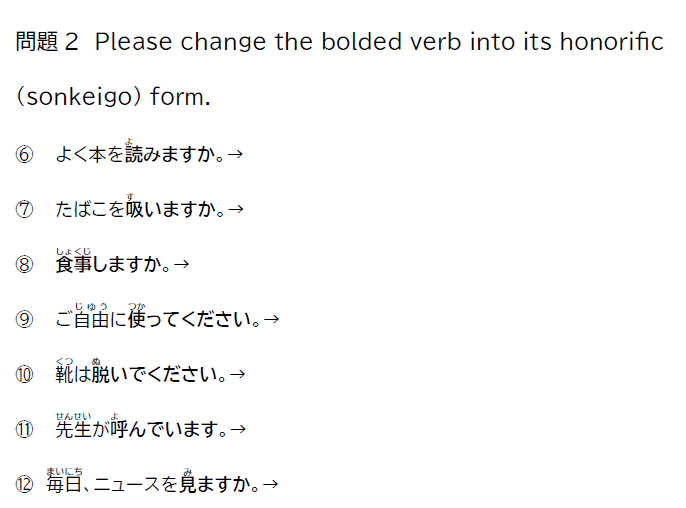Click the 問題２ heading text

tap(47, 42)
